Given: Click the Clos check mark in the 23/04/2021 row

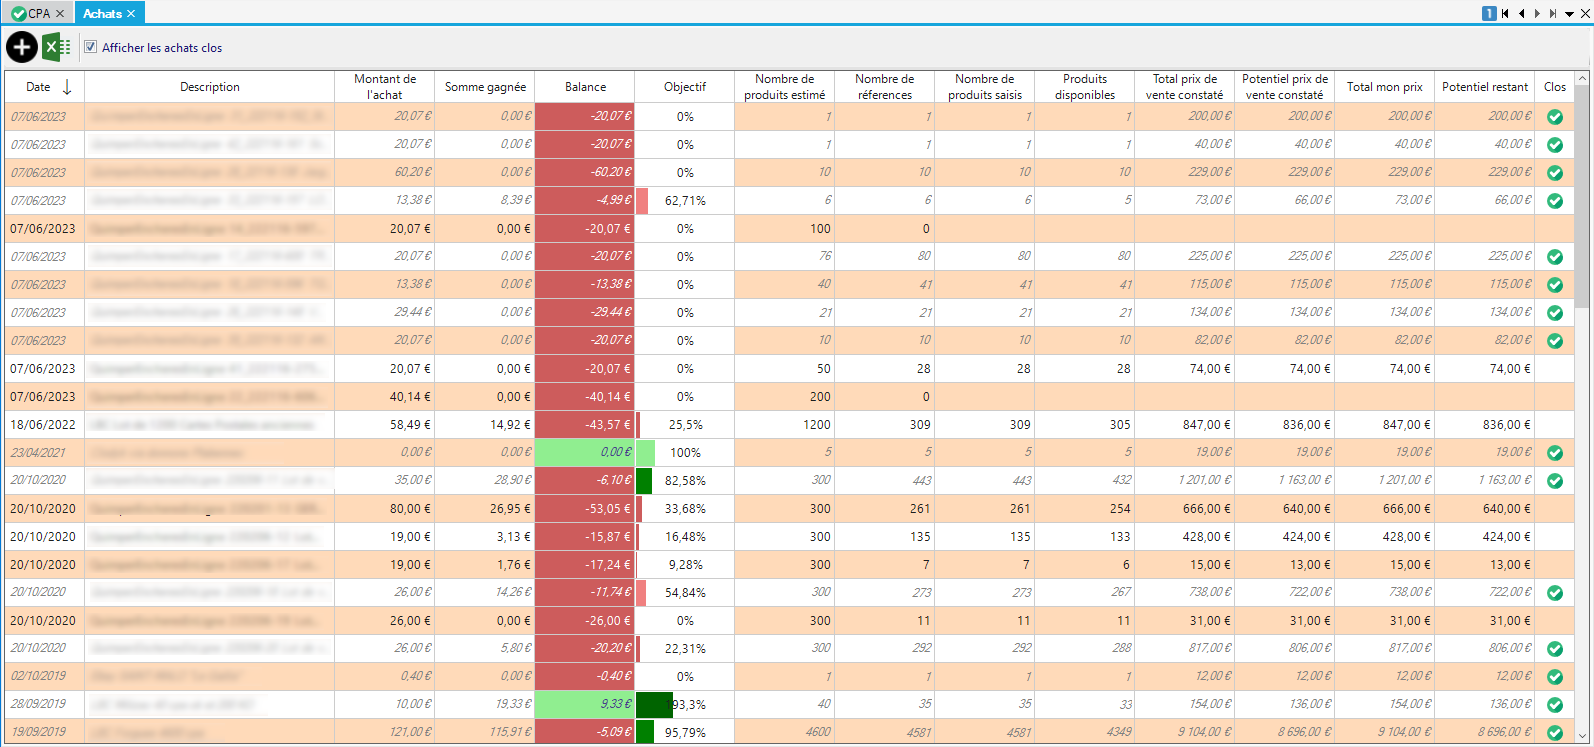Looking at the screenshot, I should (x=1555, y=453).
